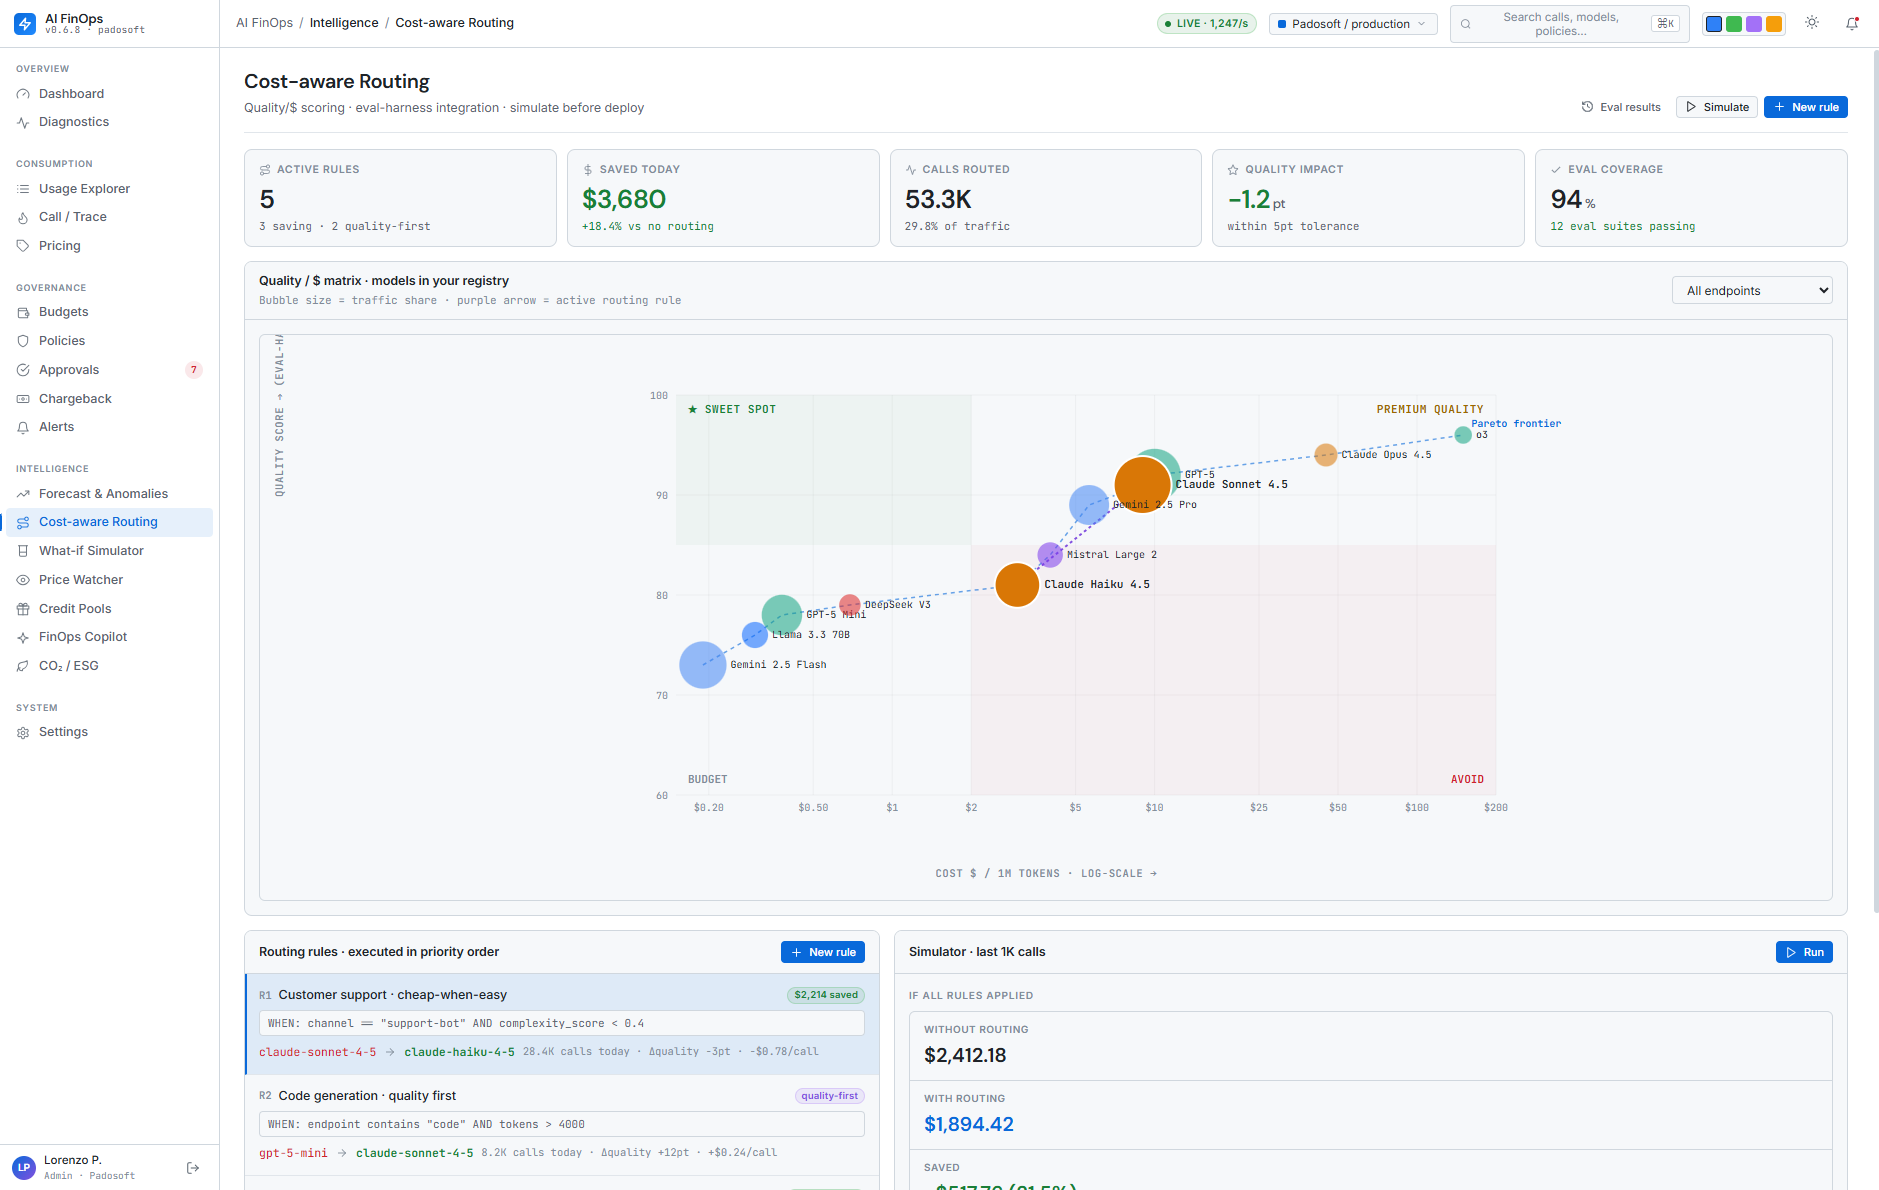Click the Gemini 2.5 Flash bubble in the chart
The width and height of the screenshot is (1879, 1190).
pyautogui.click(x=703, y=665)
